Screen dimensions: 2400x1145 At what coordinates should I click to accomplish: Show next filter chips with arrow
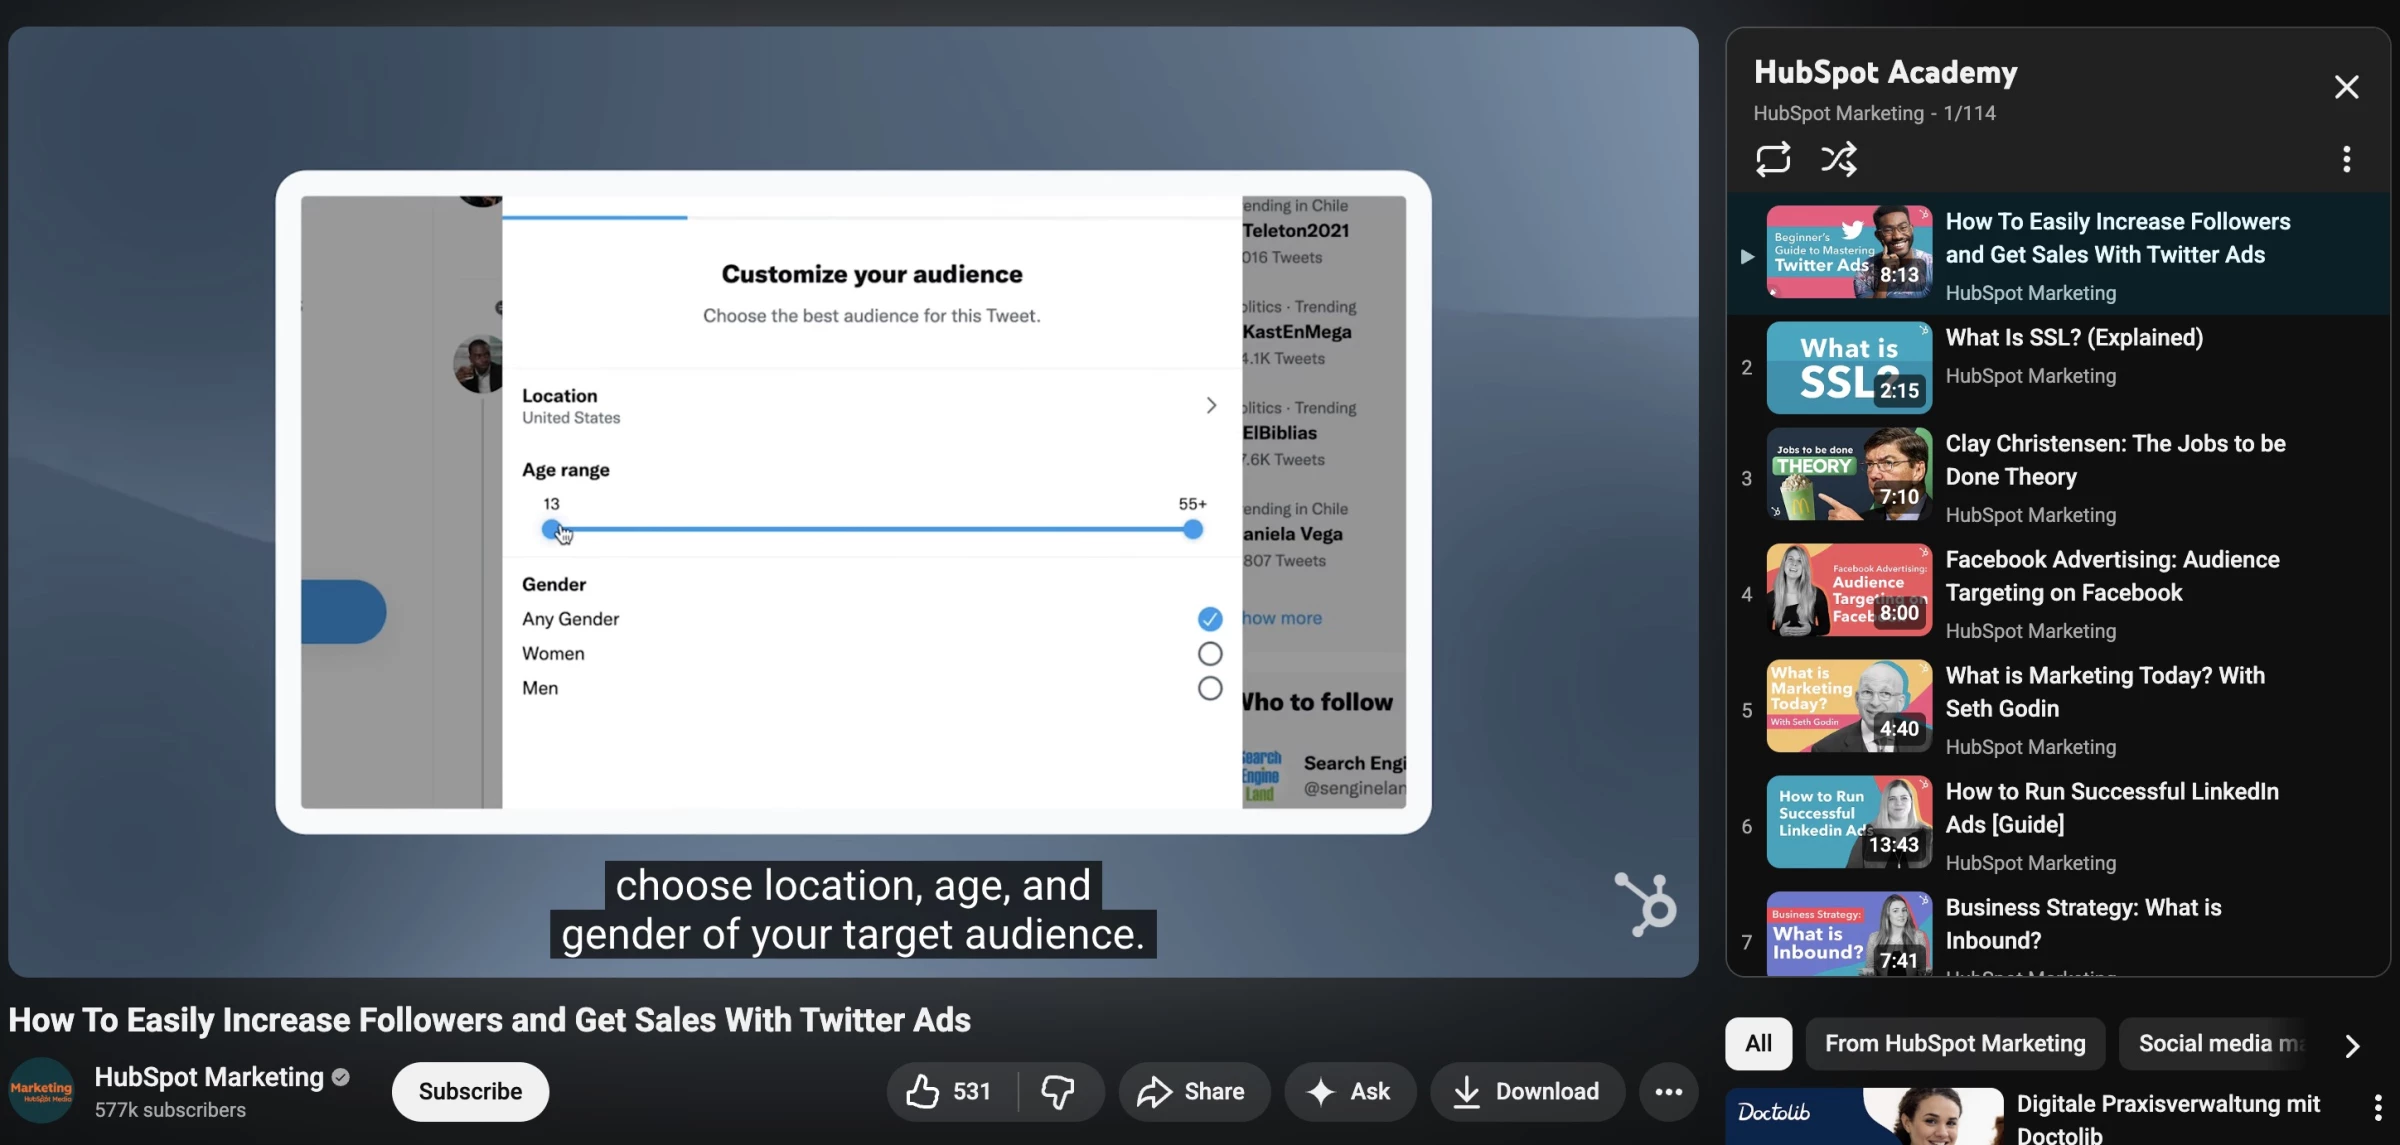click(x=2352, y=1045)
